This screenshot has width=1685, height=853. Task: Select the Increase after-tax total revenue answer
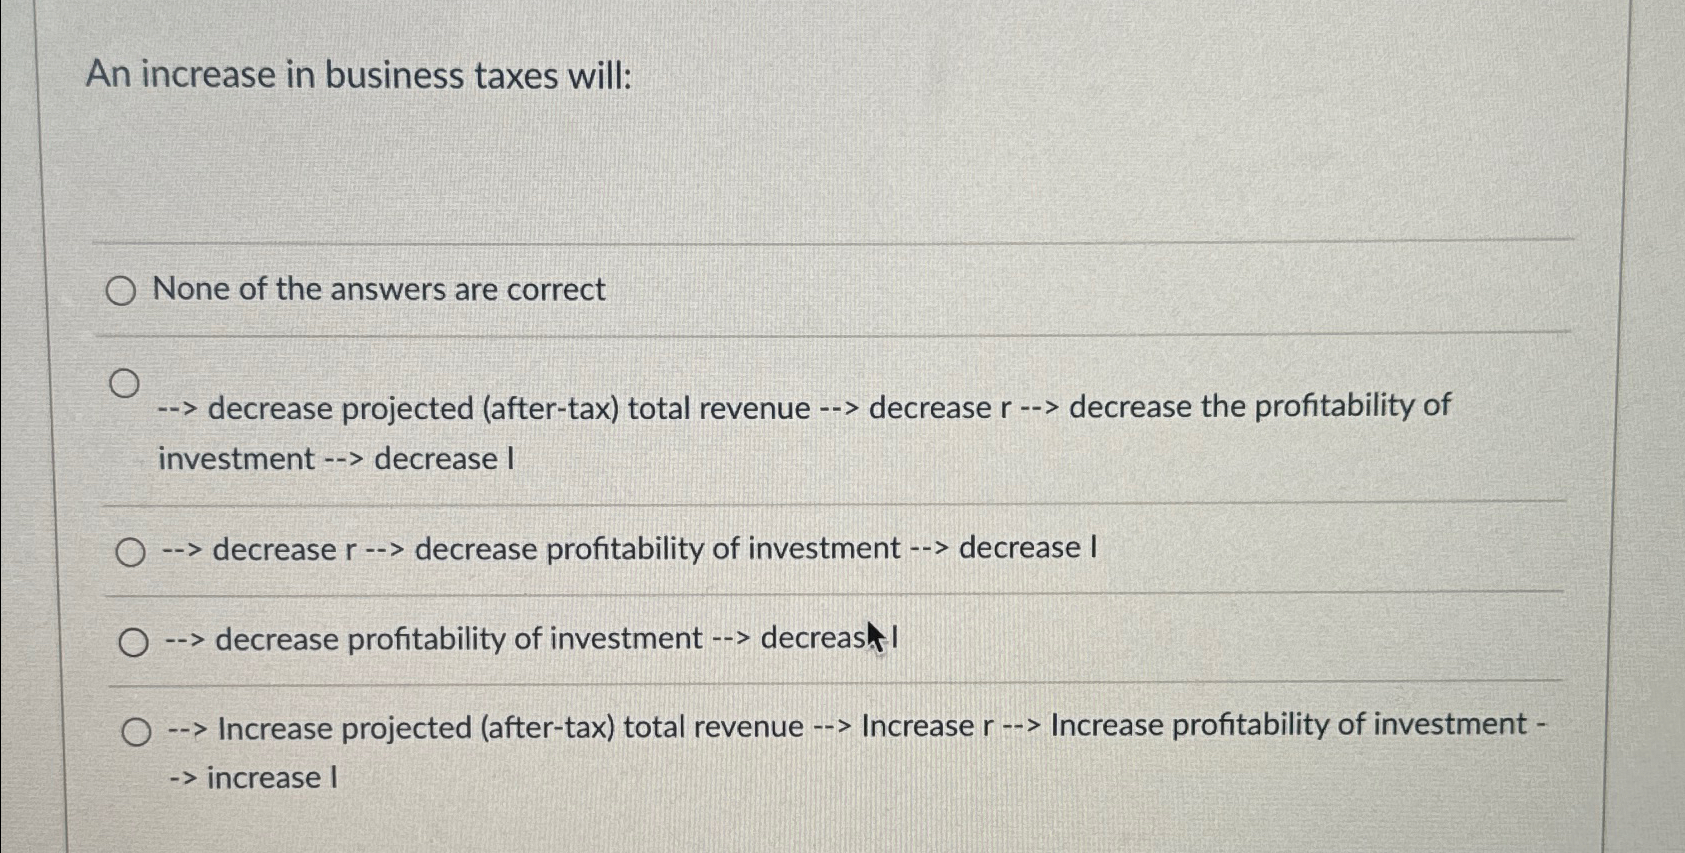[137, 731]
